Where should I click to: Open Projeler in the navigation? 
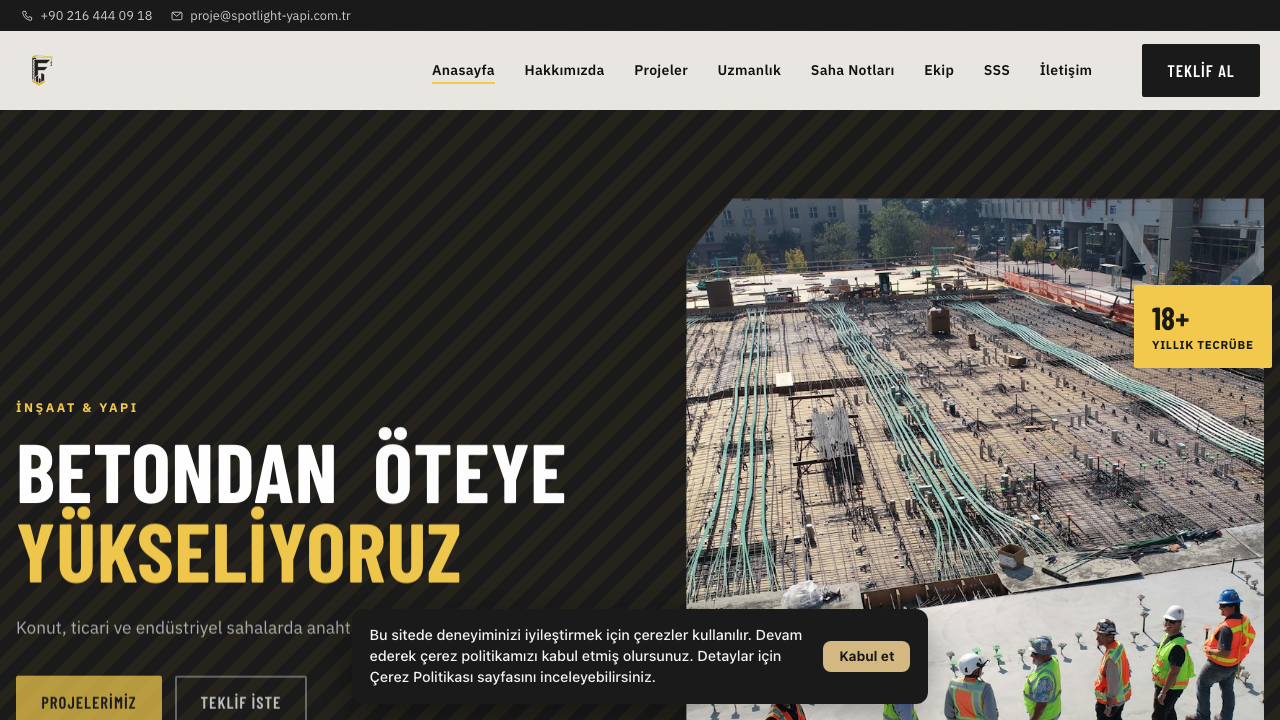[x=661, y=70]
